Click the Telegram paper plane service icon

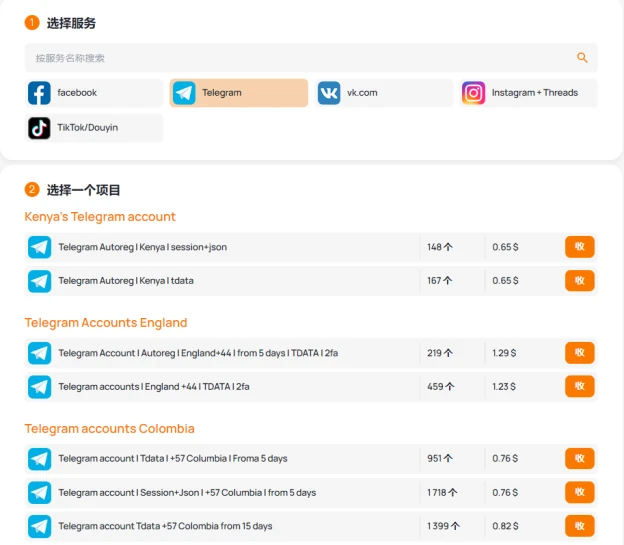[184, 93]
